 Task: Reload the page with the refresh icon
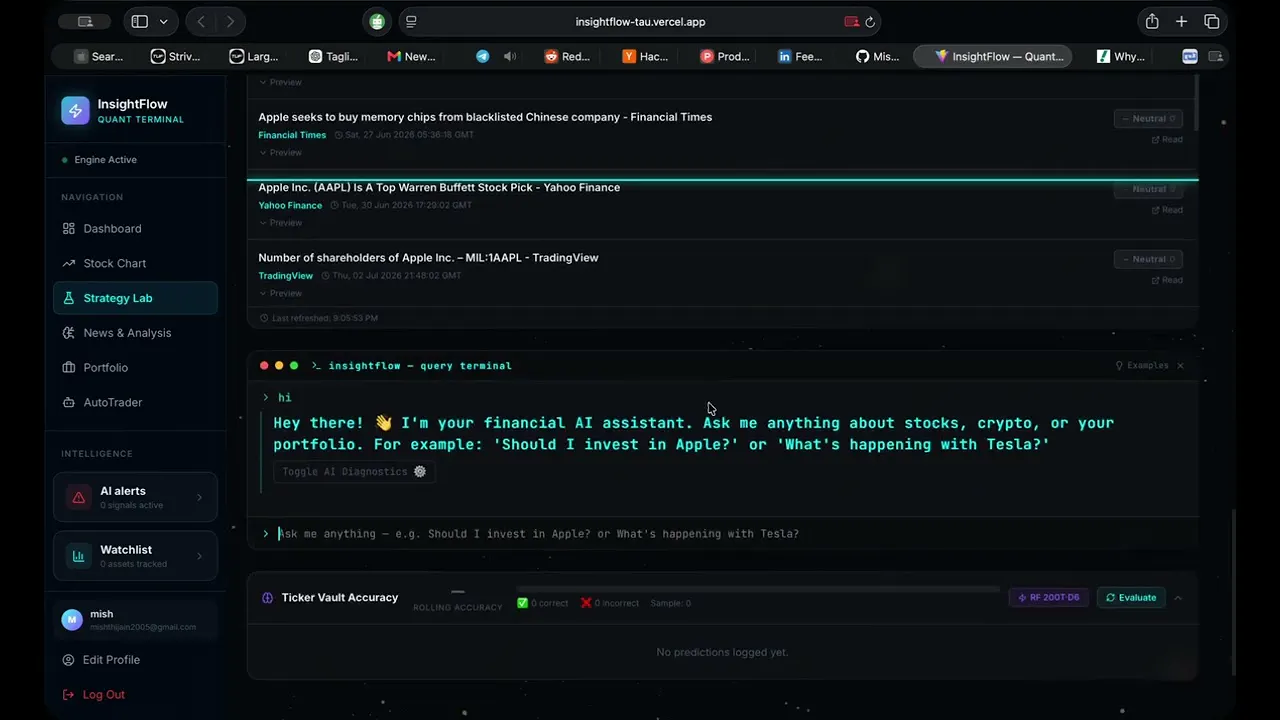[870, 22]
